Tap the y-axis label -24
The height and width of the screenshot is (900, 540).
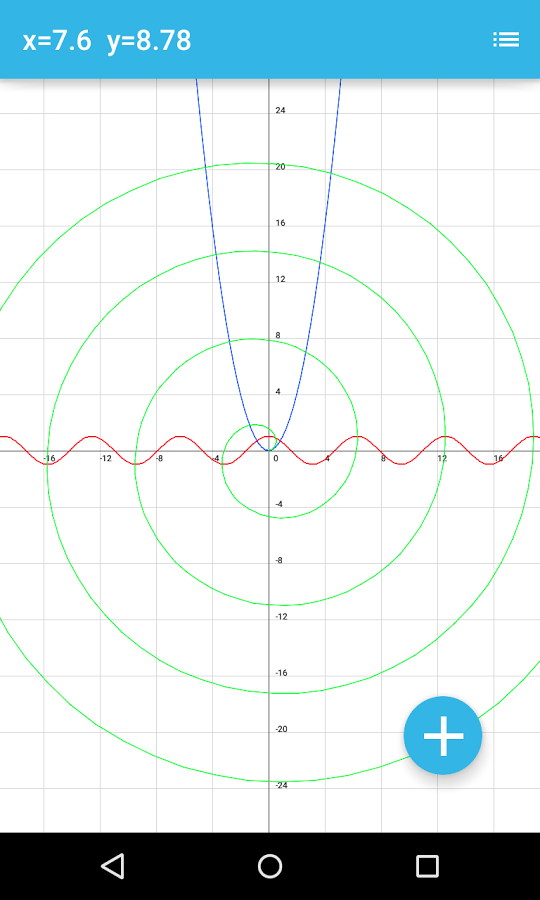(281, 785)
